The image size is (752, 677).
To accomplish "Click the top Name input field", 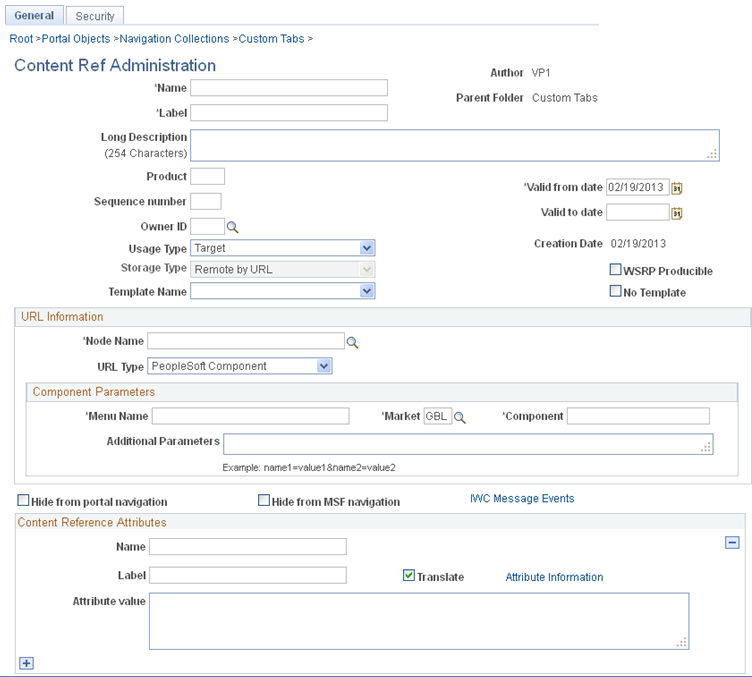I will (289, 88).
